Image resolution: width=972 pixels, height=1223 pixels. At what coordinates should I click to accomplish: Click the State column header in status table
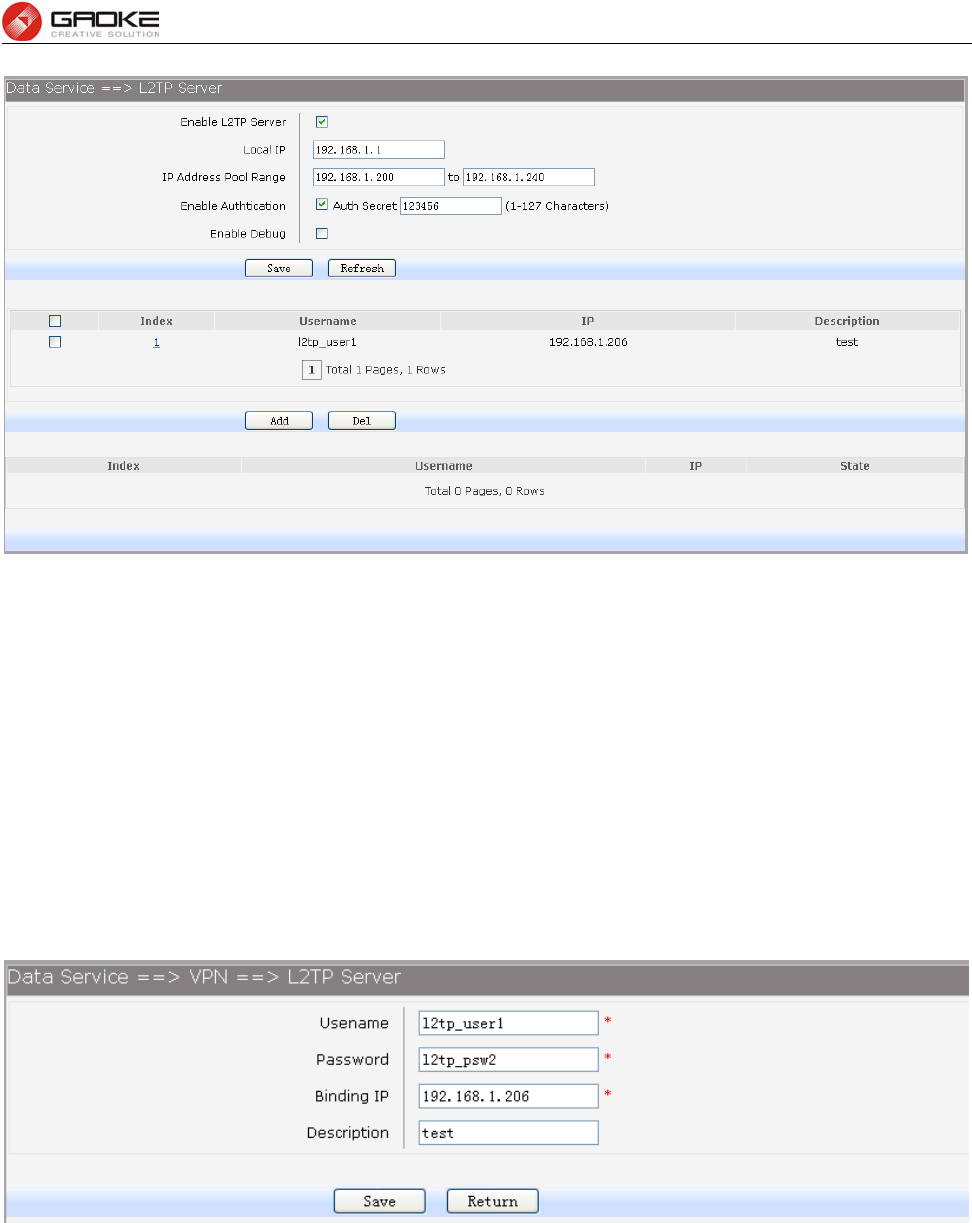click(x=855, y=466)
